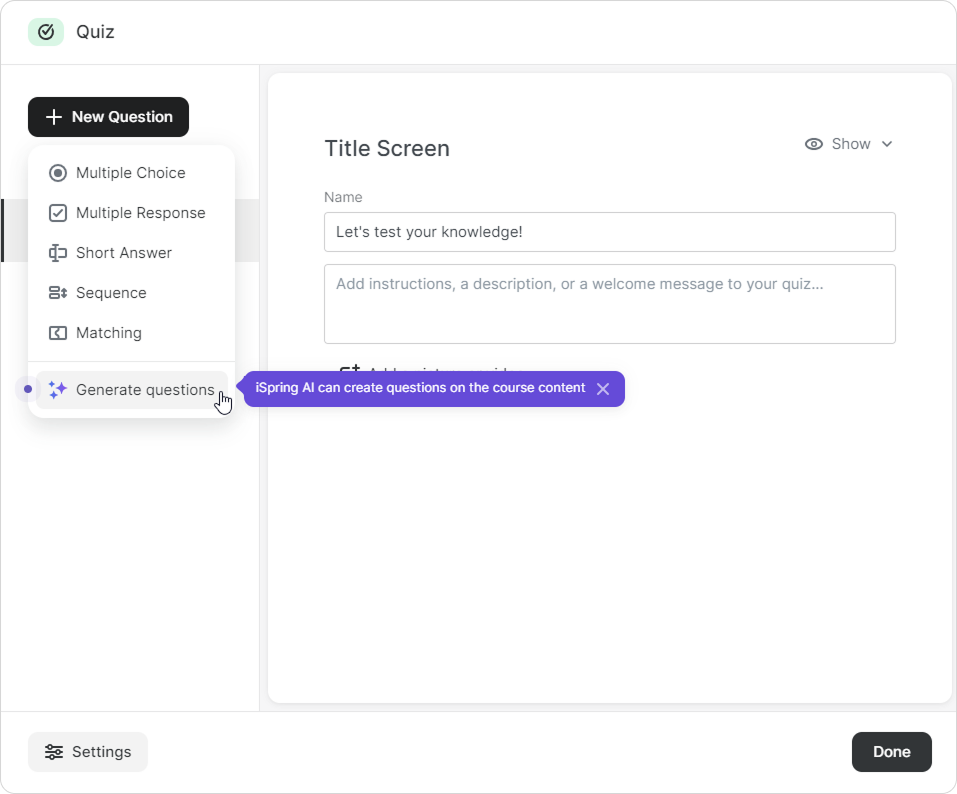
Task: Expand the Show dropdown chevron
Action: pos(887,144)
